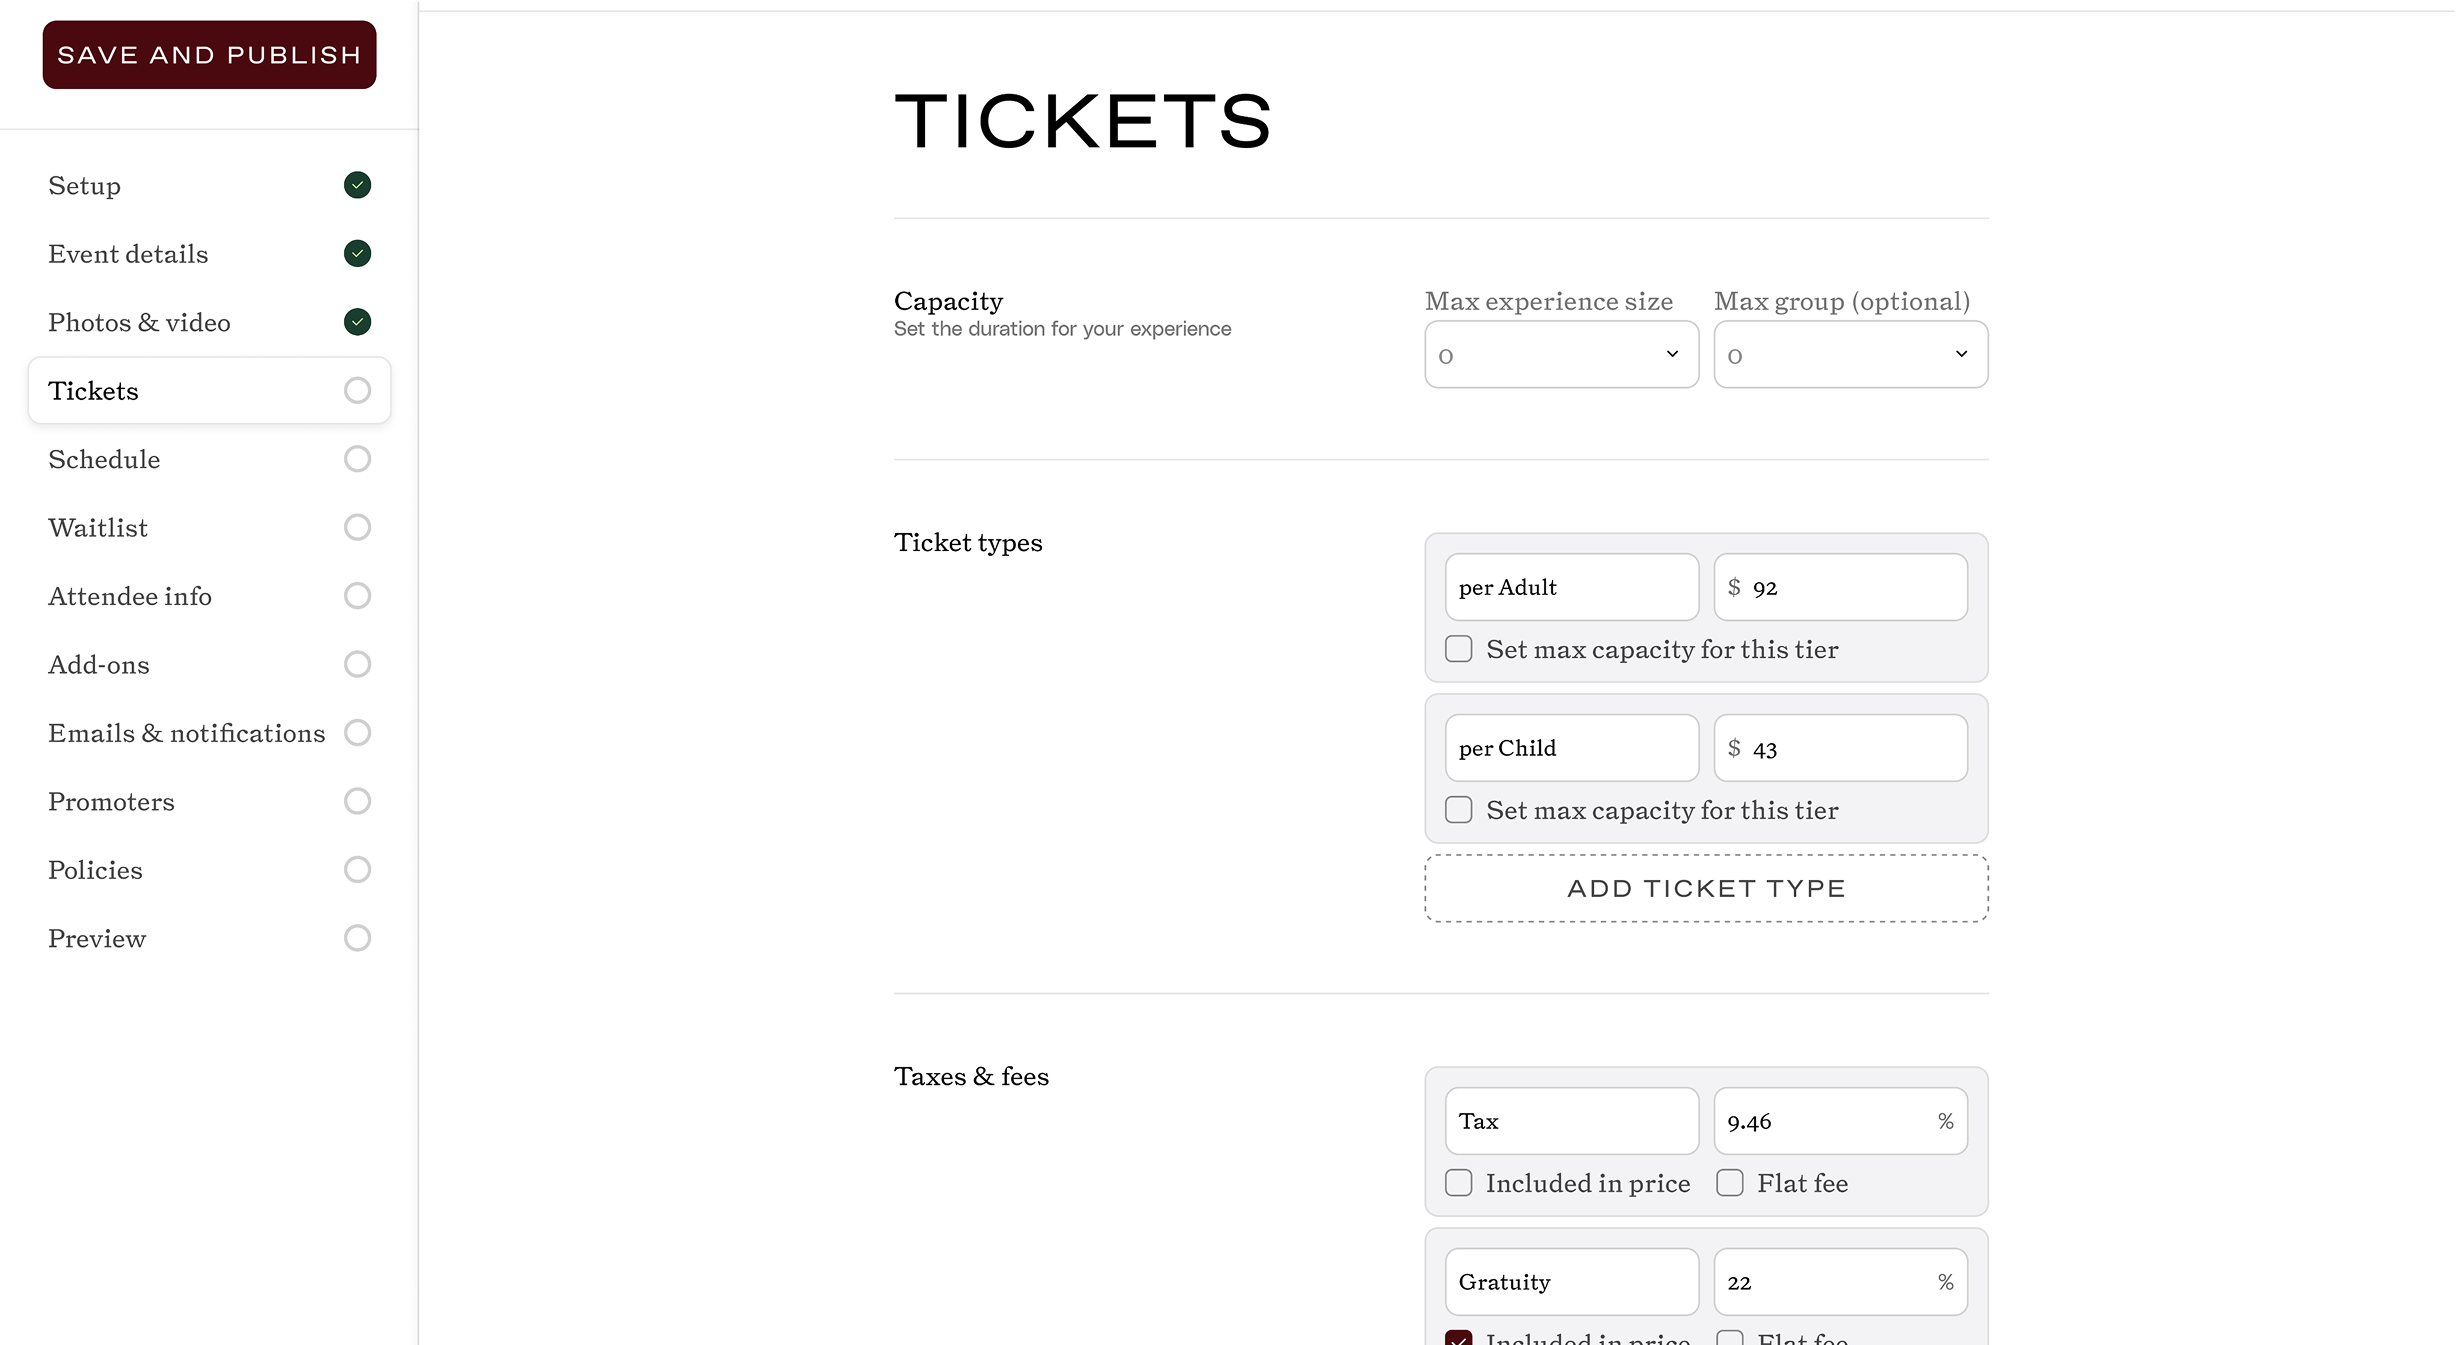The image size is (2464, 1345).
Task: Click the status circle beside Promoters
Action: point(357,801)
